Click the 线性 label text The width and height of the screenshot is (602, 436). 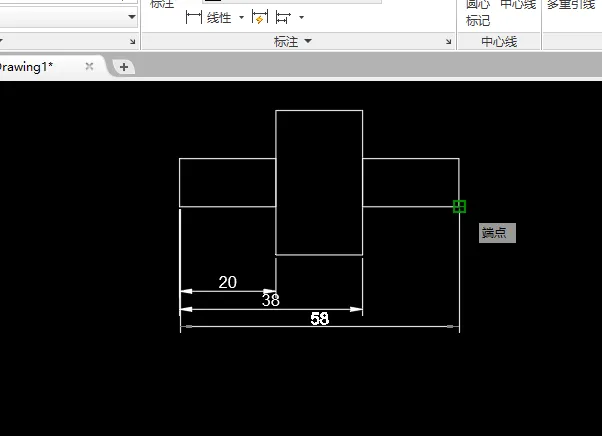point(219,18)
